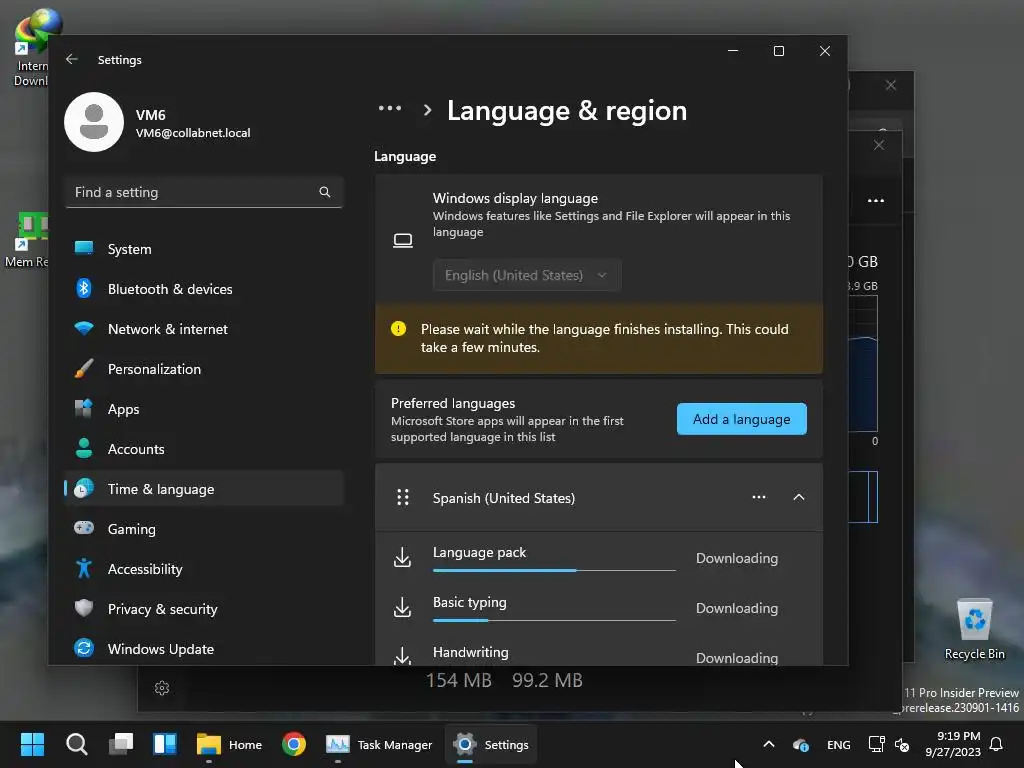Go back with the Settings back arrow
Screen dimensions: 1024x768
click(72, 59)
